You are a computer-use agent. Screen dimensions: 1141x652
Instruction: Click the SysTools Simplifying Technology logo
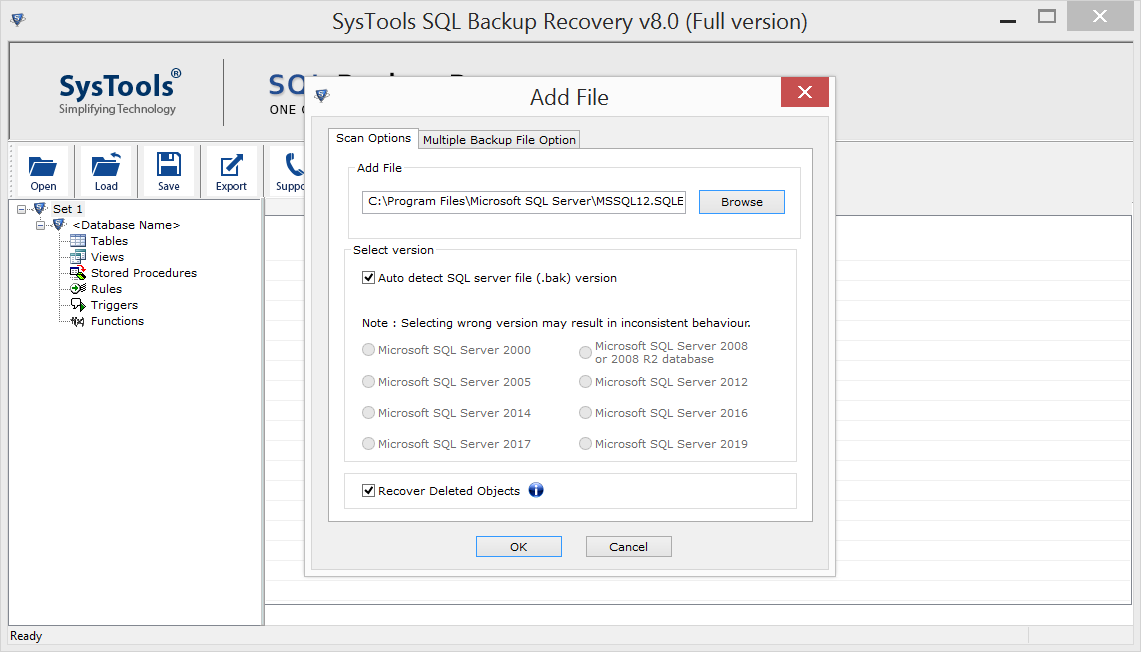coord(119,92)
